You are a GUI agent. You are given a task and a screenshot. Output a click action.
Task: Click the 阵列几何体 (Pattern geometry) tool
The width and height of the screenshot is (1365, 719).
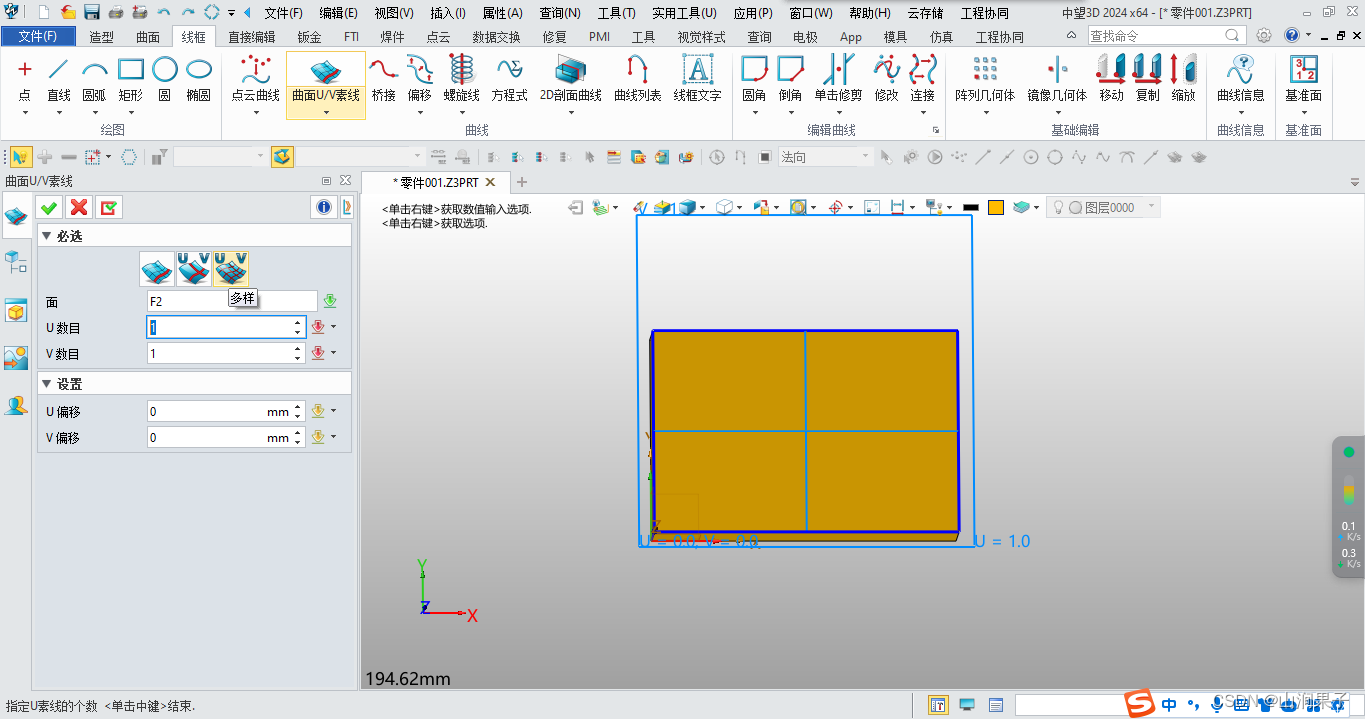pyautogui.click(x=985, y=80)
